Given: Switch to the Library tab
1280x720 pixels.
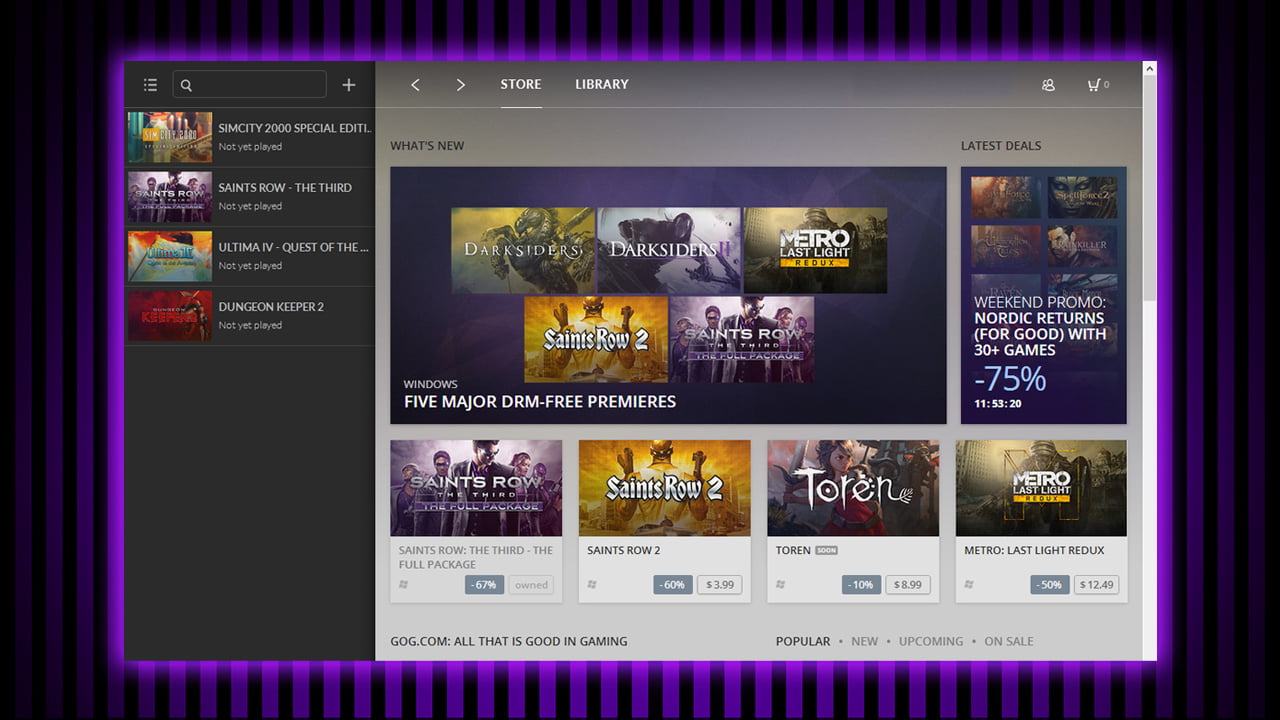Looking at the screenshot, I should (601, 84).
